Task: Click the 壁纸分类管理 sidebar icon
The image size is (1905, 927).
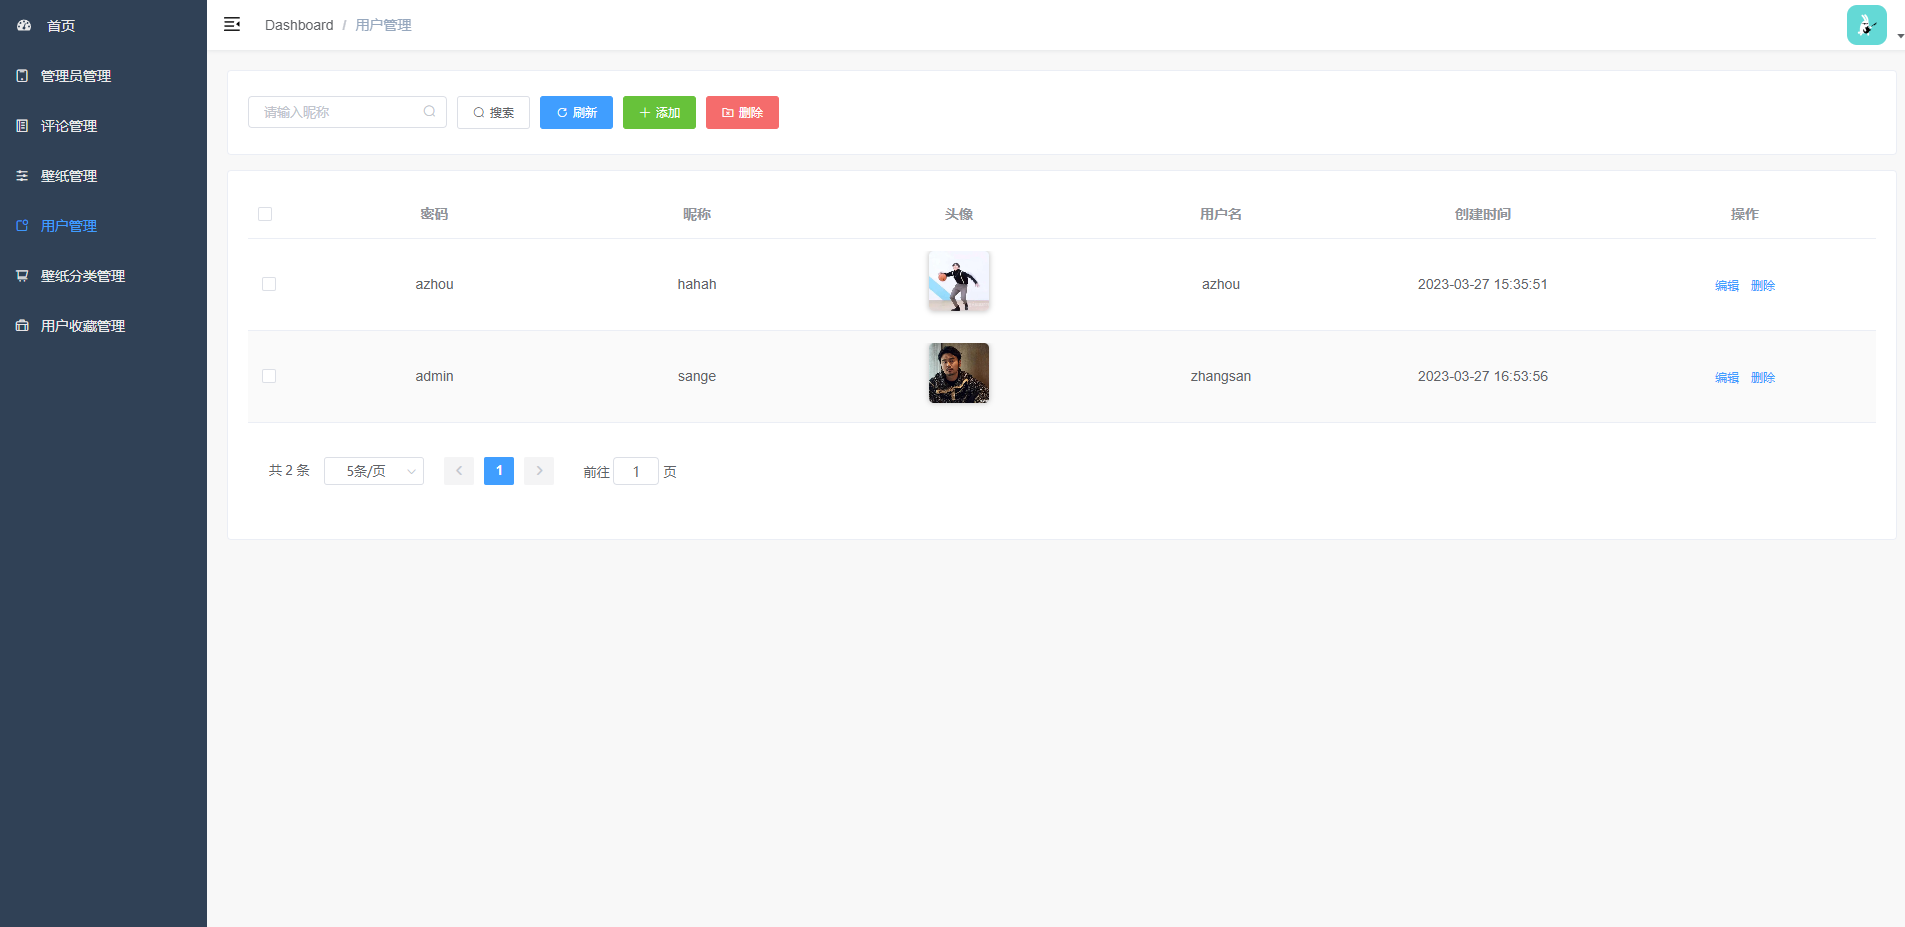Action: 22,276
